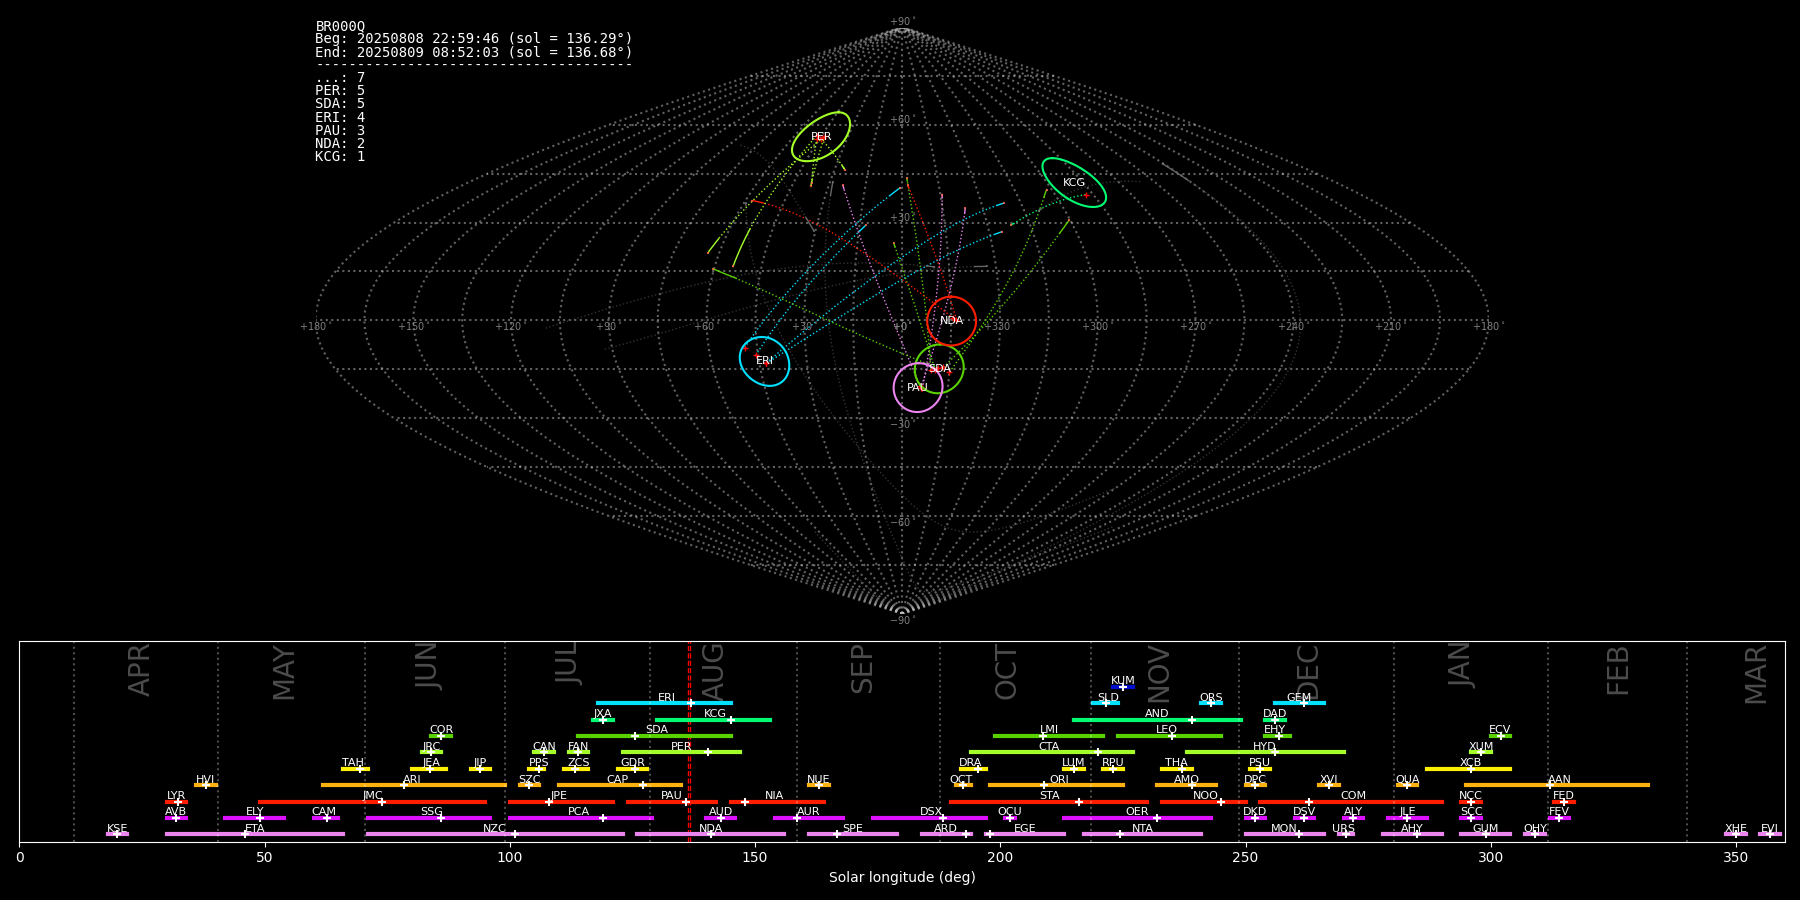
Task: Click the '...: 7' legend count line
Action: point(340,78)
